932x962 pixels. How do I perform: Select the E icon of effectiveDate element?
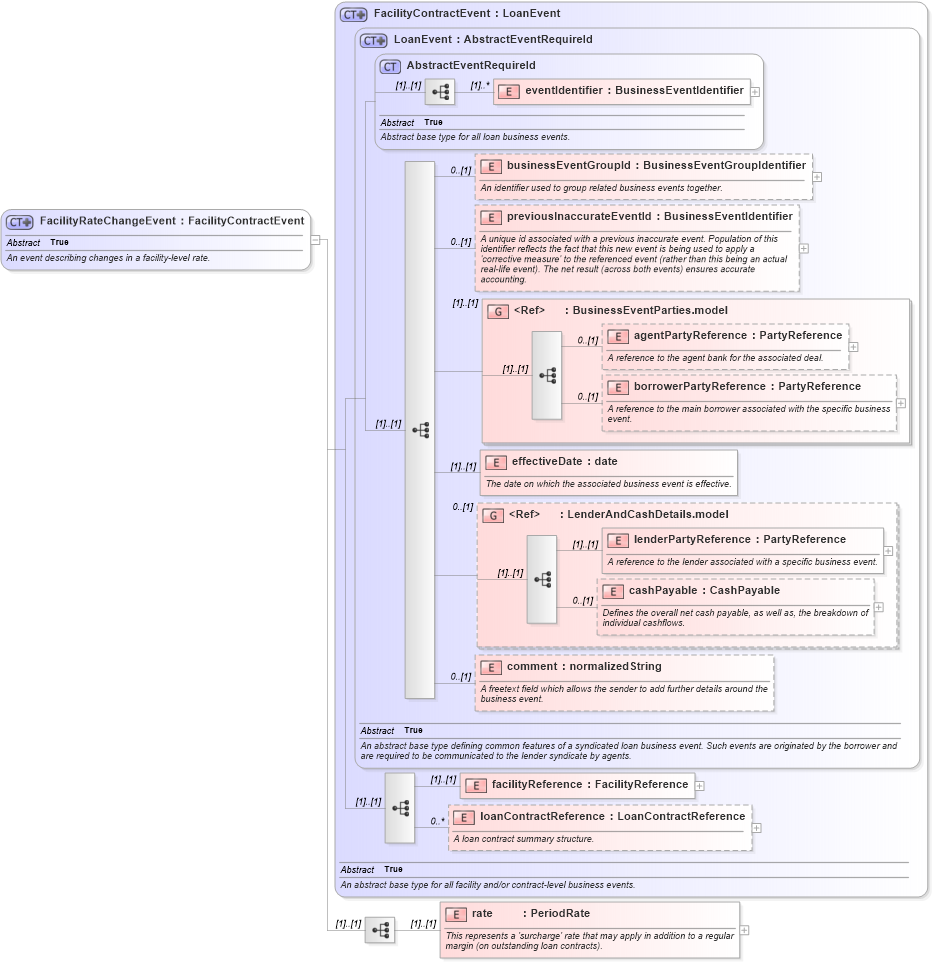(496, 462)
